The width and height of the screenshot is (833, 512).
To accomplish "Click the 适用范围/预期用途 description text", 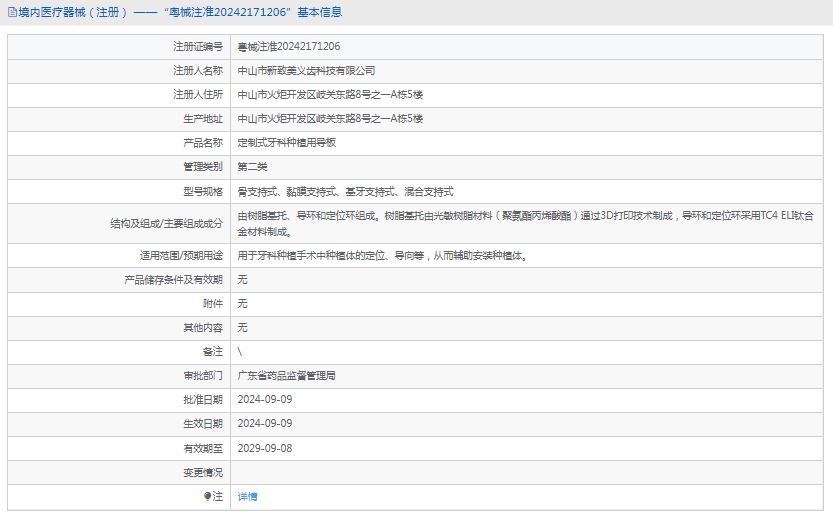I will coord(381,255).
